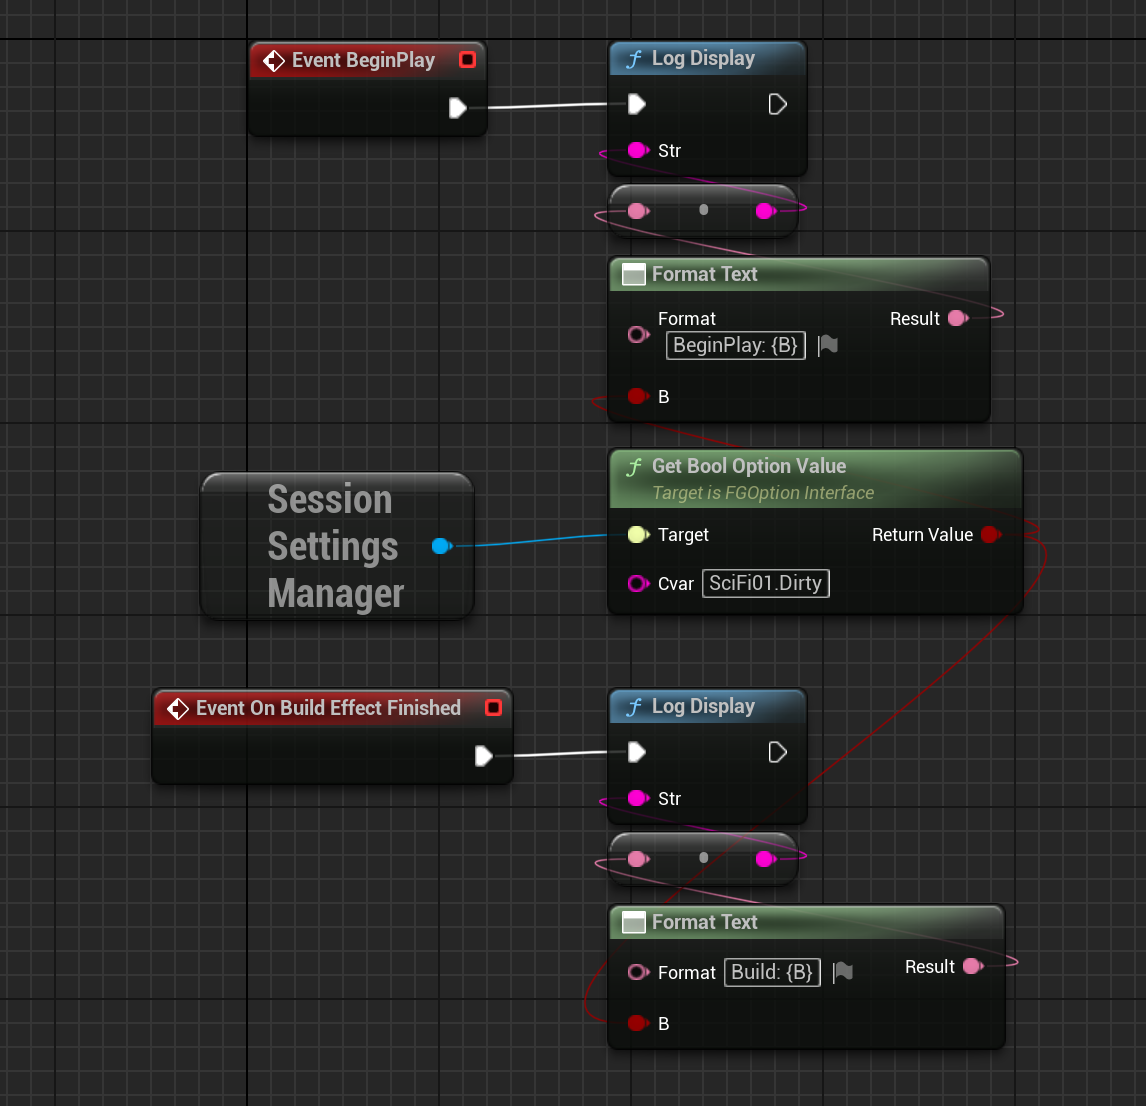Click the red delegate pin on Event BeginPlay
Viewport: 1146px width, 1106px height.
pos(467,59)
